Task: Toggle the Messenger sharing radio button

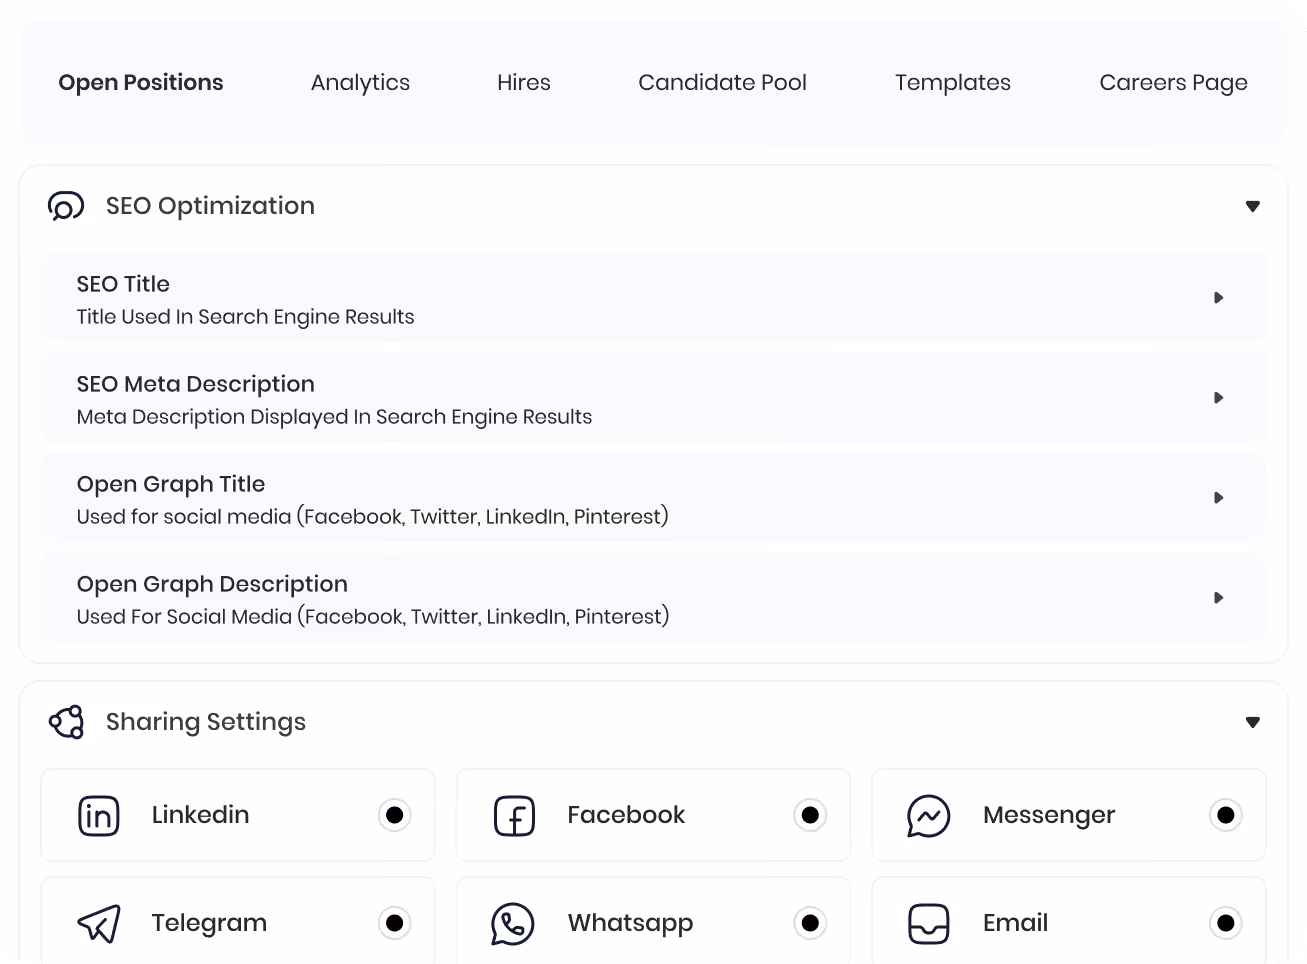Action: coord(1226,815)
